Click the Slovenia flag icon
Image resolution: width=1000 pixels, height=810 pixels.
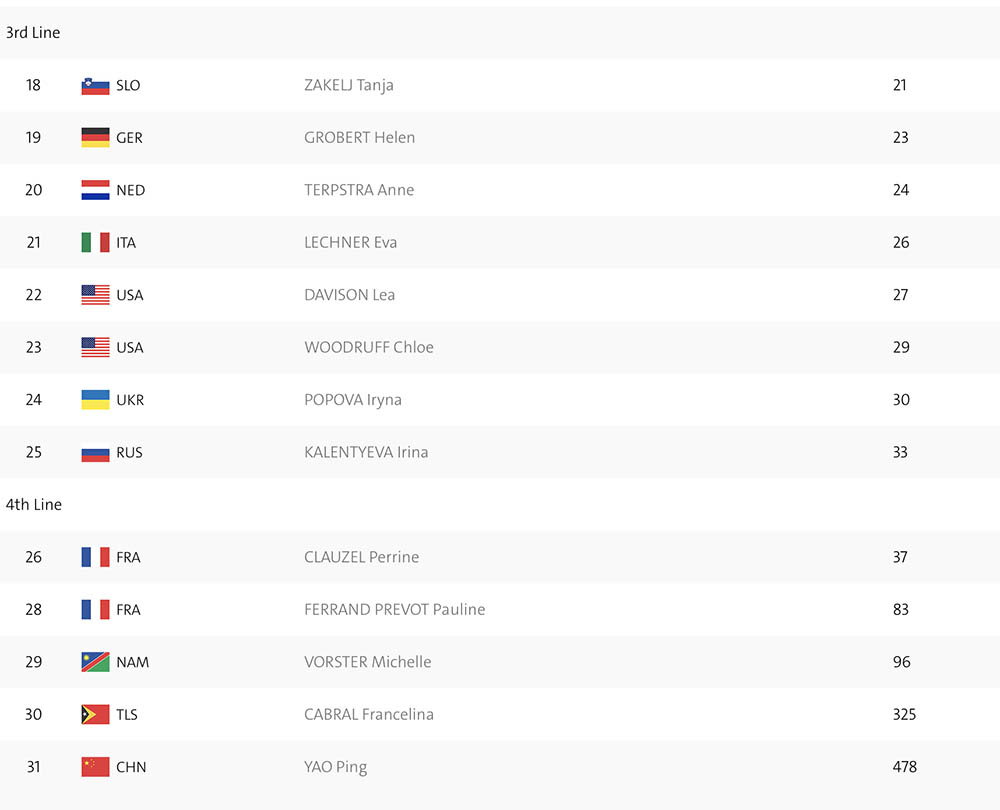[x=95, y=85]
